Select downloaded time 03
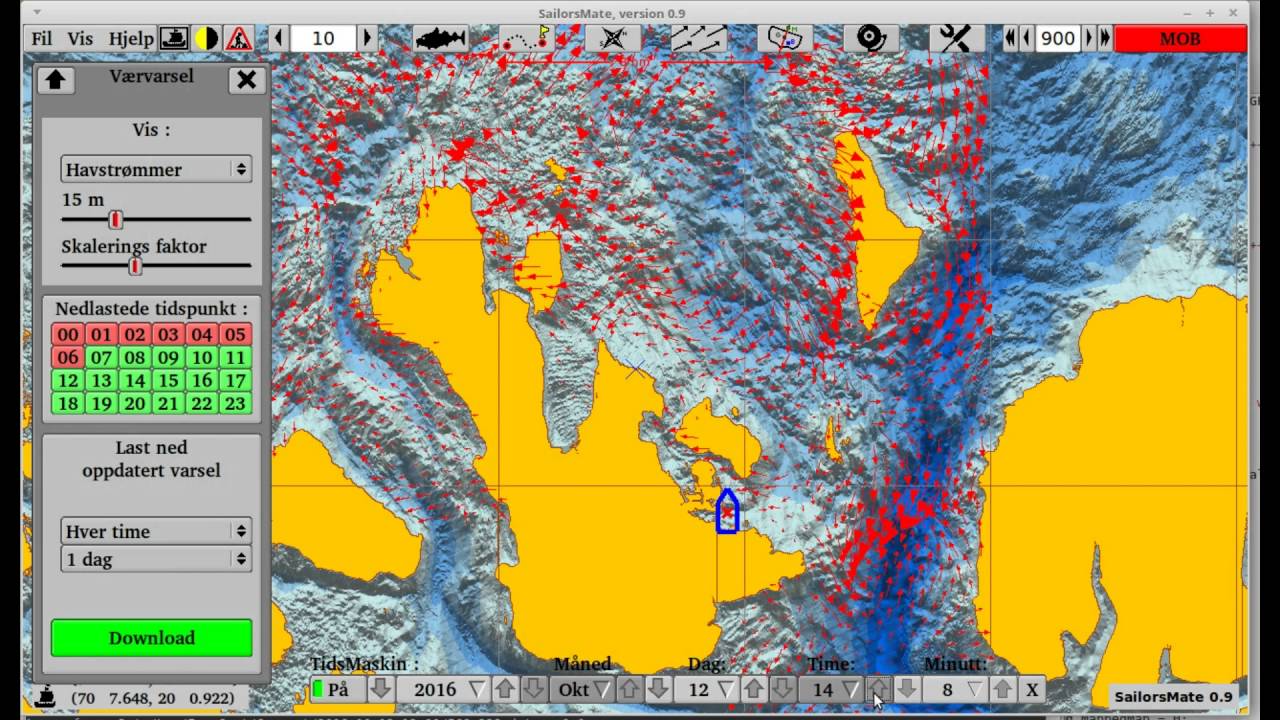Image resolution: width=1280 pixels, height=720 pixels. click(168, 335)
